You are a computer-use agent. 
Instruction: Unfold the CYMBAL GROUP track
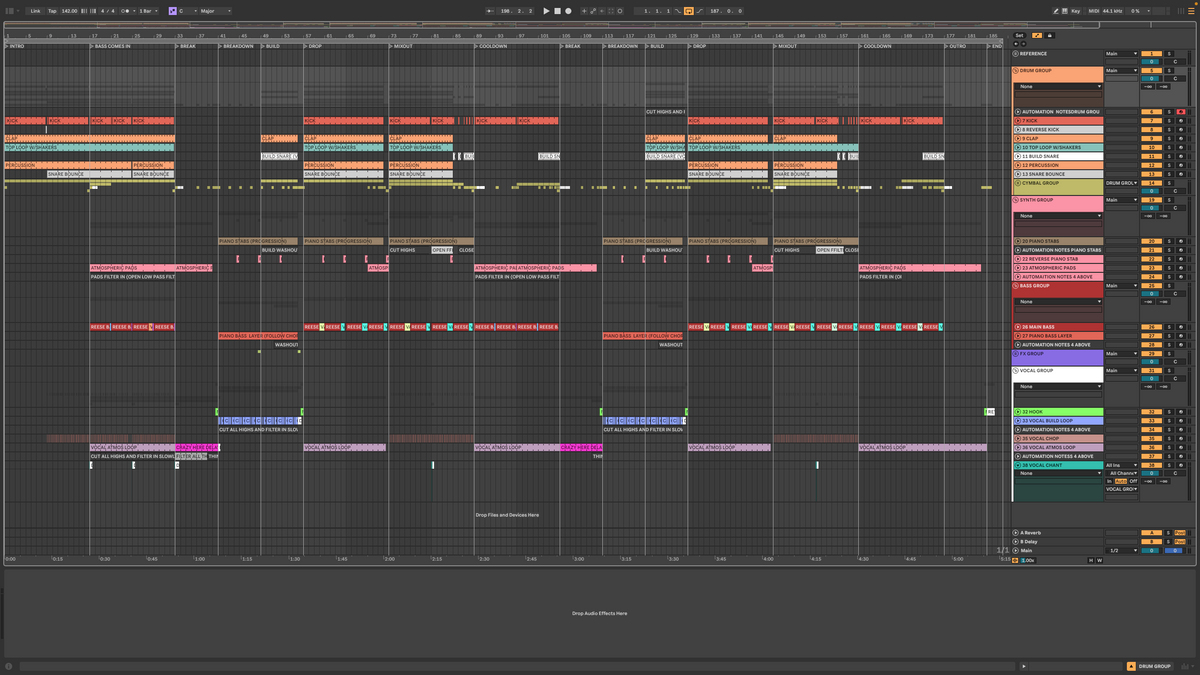1016,183
